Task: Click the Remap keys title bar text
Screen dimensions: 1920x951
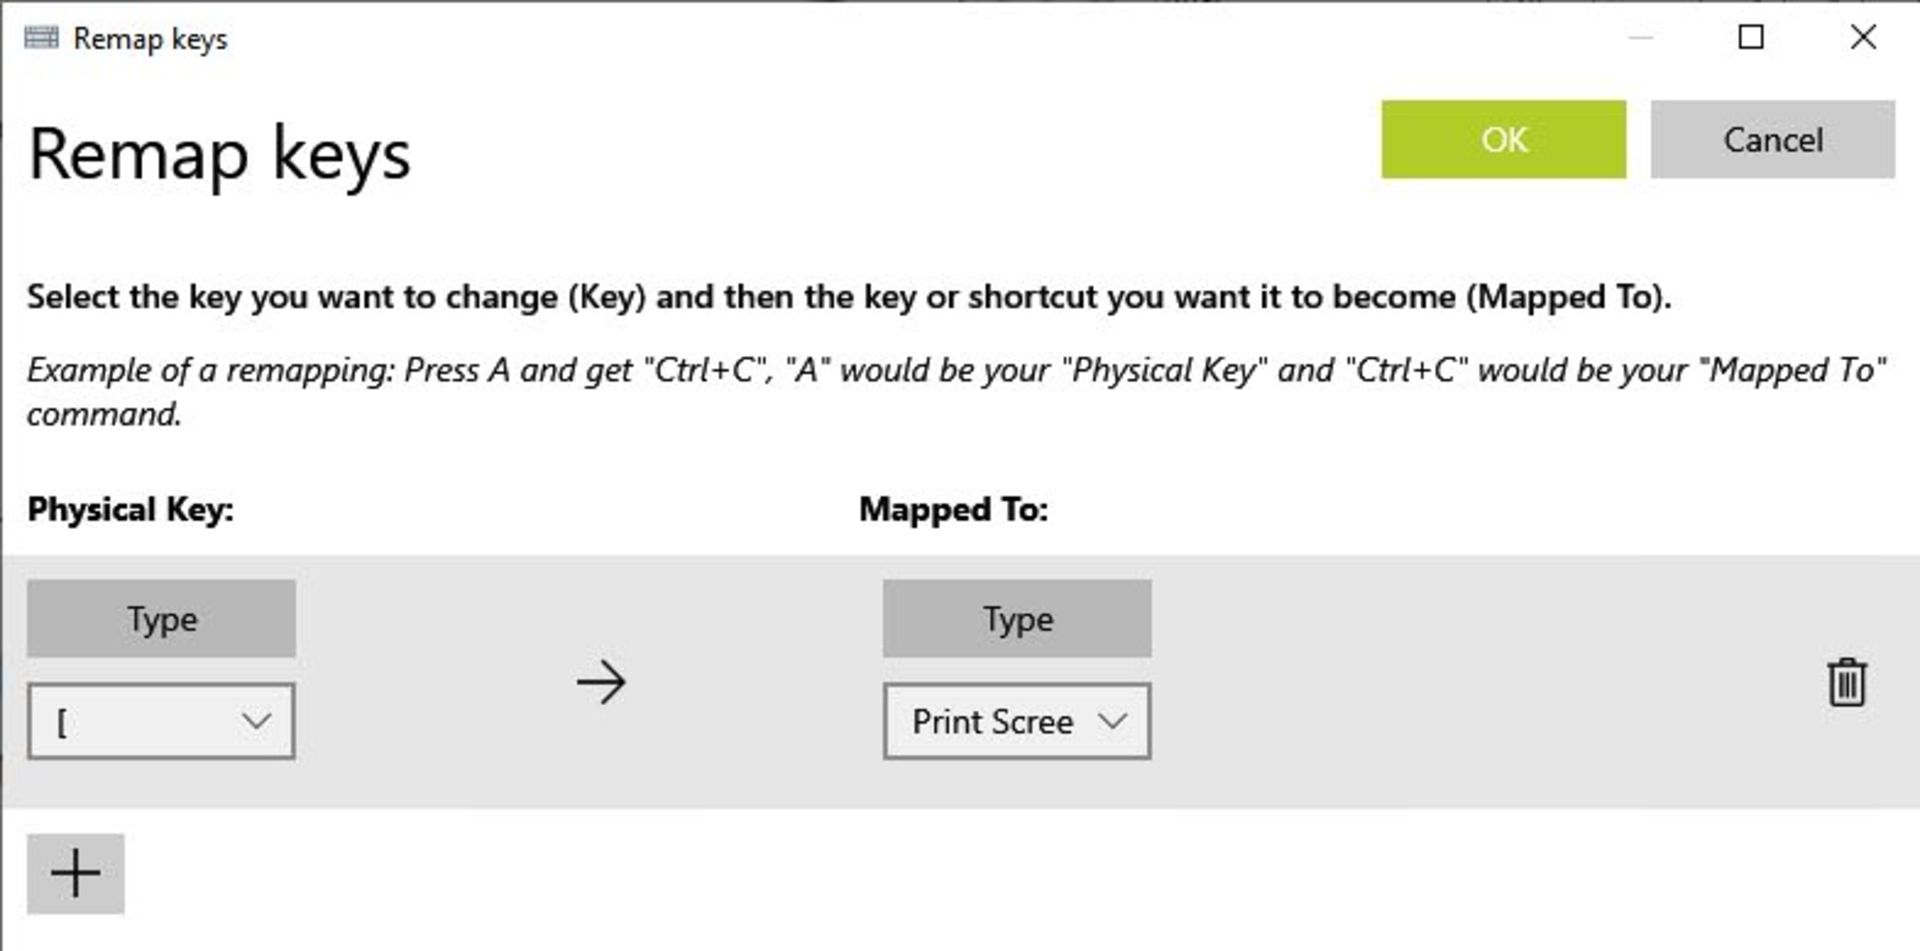Action: (150, 37)
